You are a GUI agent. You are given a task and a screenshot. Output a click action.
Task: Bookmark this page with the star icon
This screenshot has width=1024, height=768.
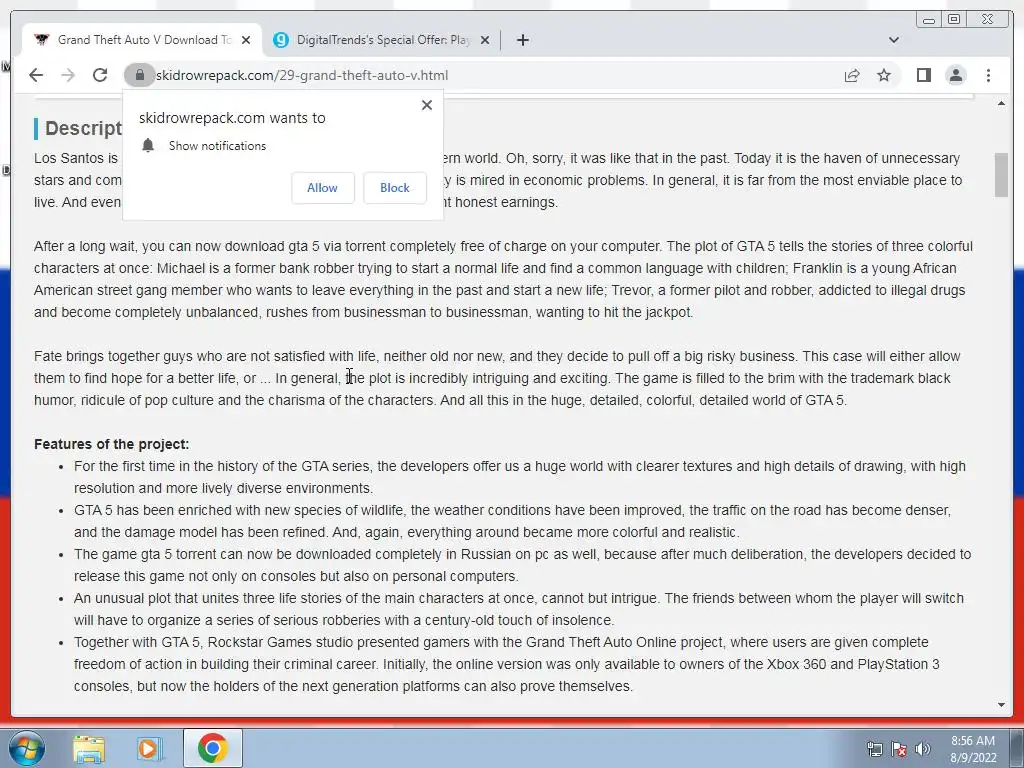[x=884, y=75]
